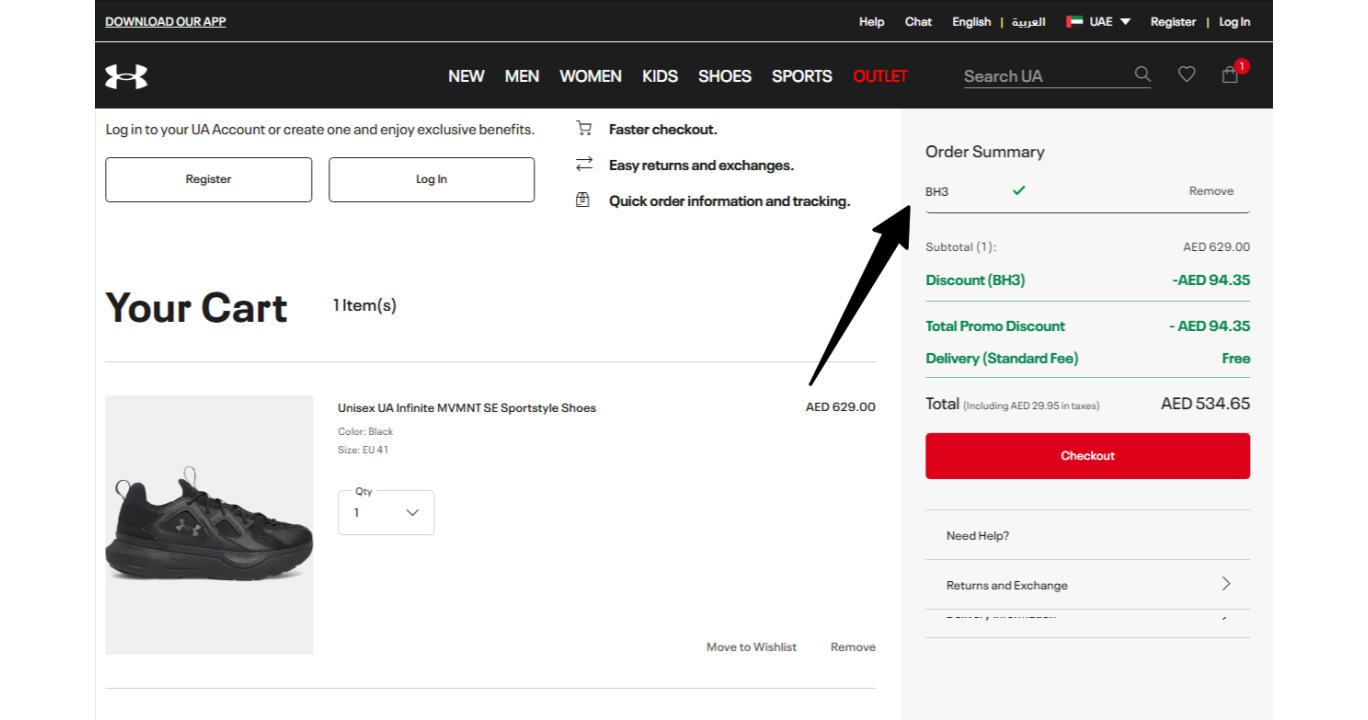The image size is (1368, 720).
Task: Open Unisex UA Infinite MVMNT SE product title
Action: pos(467,407)
